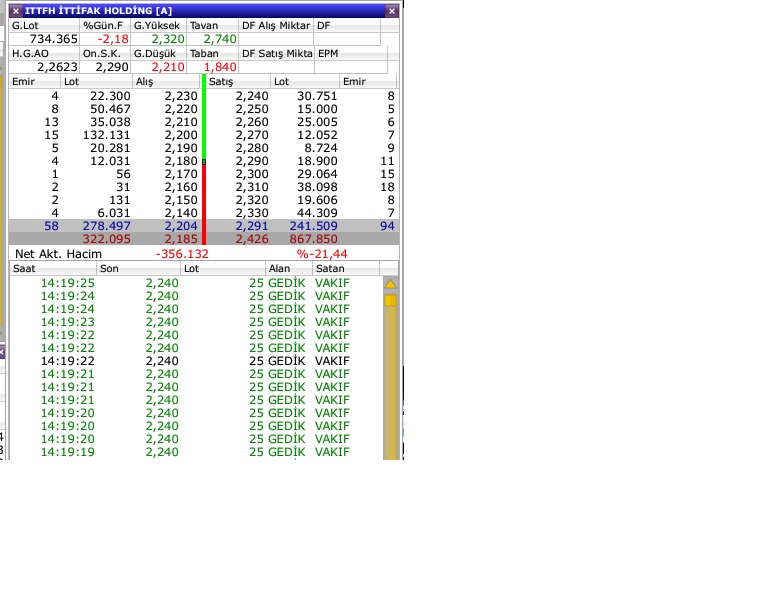This screenshot has width=768, height=614.
Task: Select bid price 2,230
Action: pyautogui.click(x=181, y=96)
